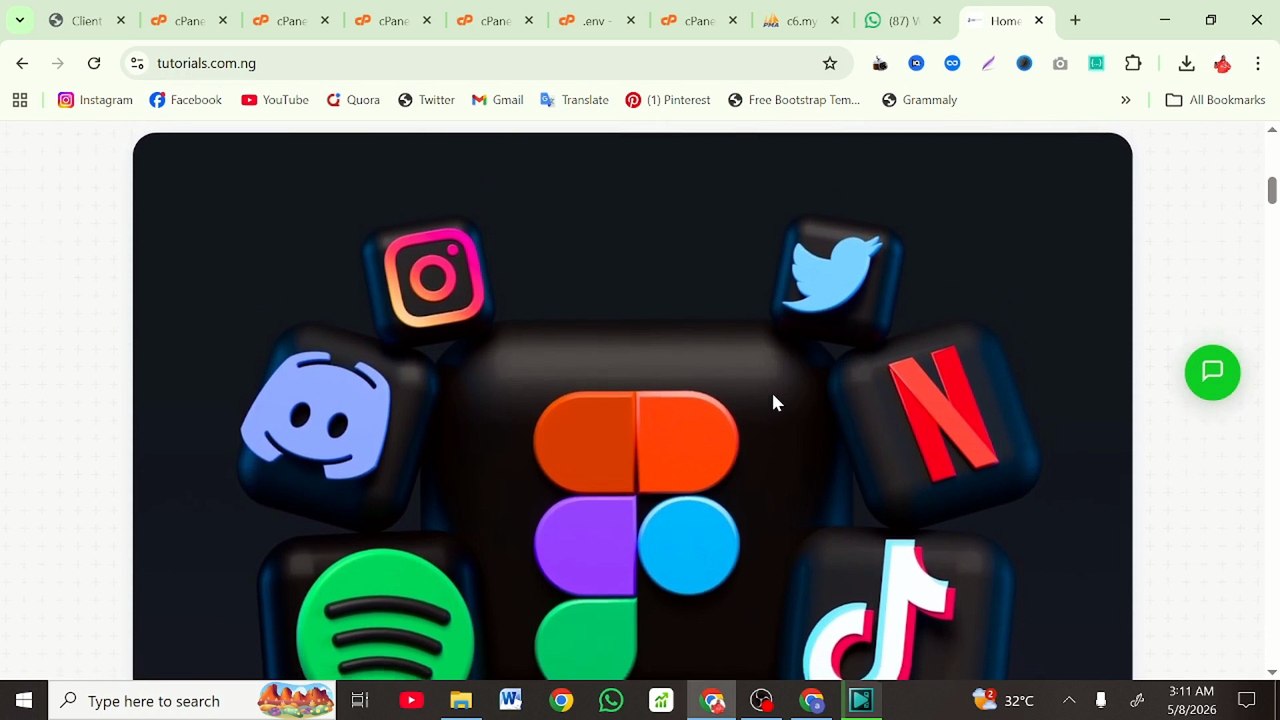The image size is (1280, 720).
Task: Open the Extensions puzzle-piece menu
Action: [1133, 63]
